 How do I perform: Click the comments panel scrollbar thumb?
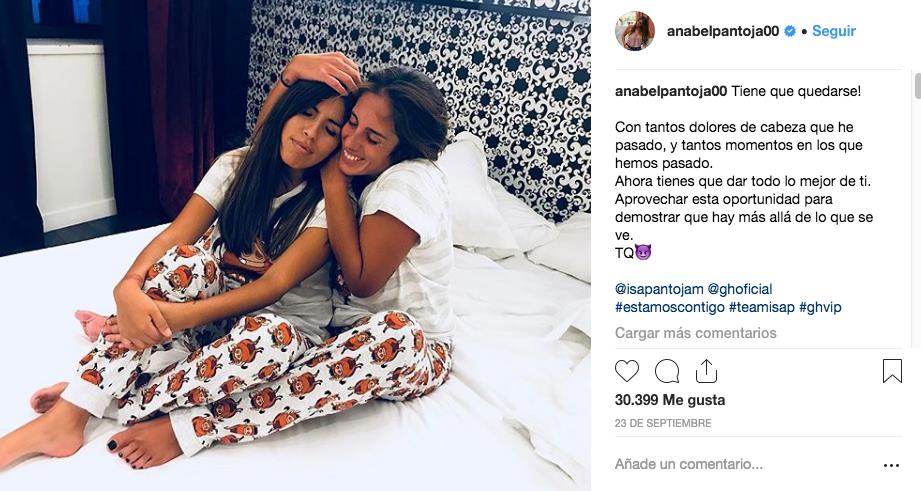917,85
